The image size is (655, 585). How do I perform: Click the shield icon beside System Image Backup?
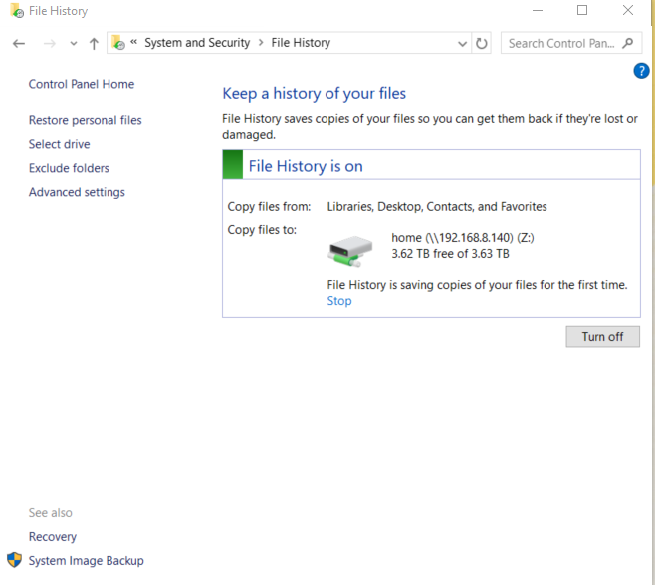(15, 560)
